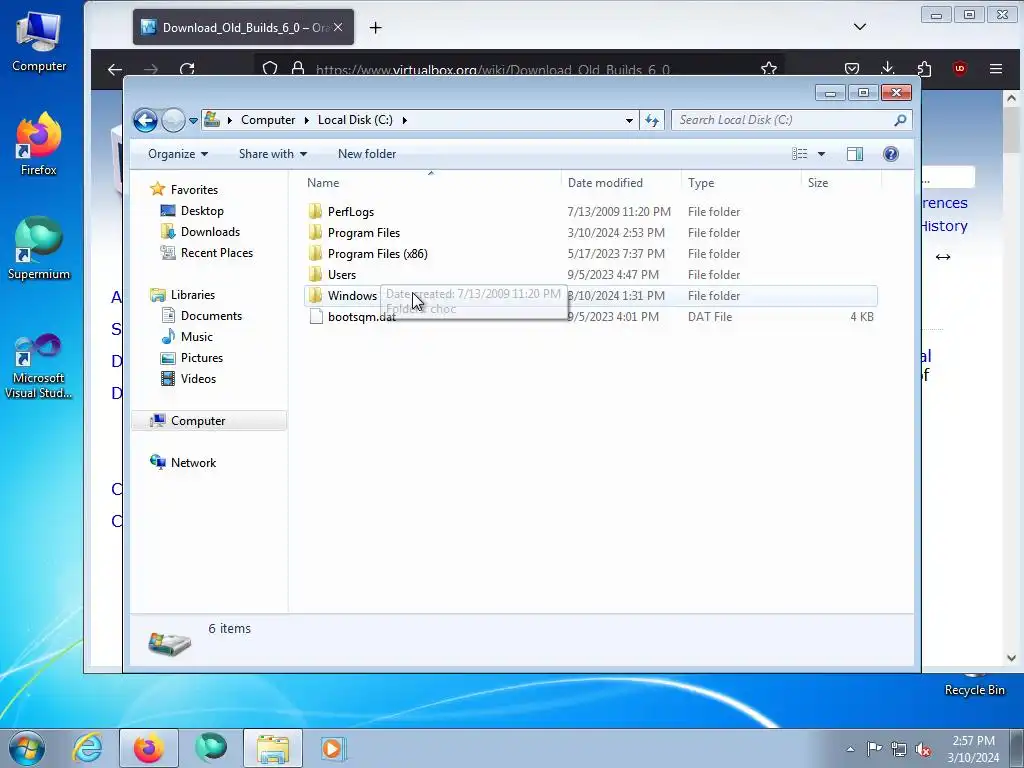Screen dimensions: 1024x768
Task: Change your view icon button
Action: point(799,154)
